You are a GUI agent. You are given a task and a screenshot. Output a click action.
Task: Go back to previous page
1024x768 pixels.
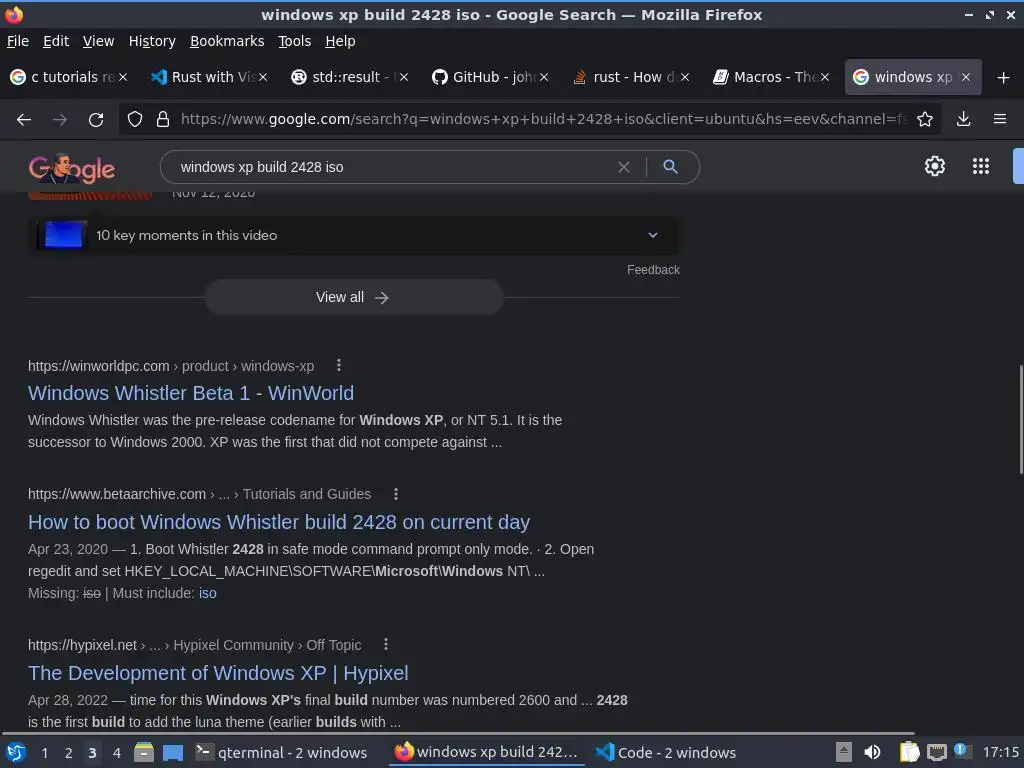24,120
